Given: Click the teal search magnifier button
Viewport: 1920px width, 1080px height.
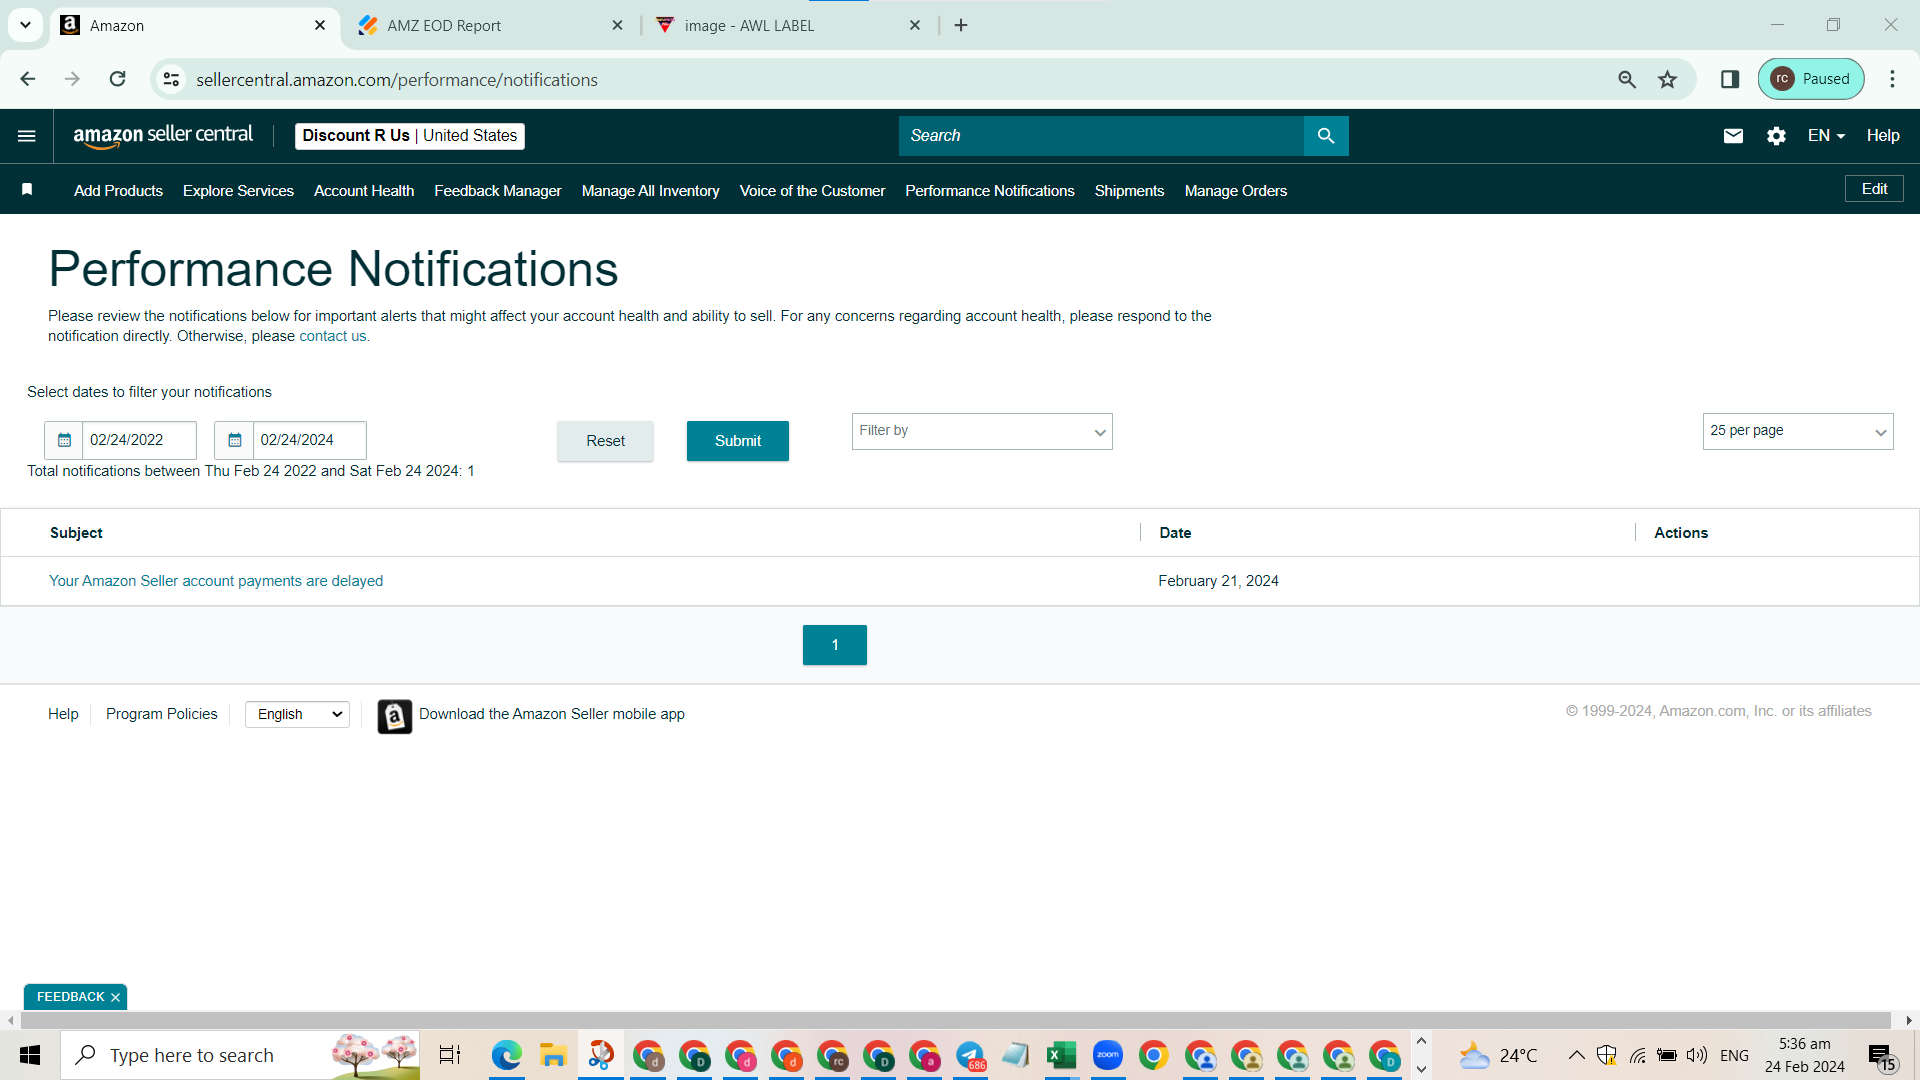Looking at the screenshot, I should point(1326,136).
